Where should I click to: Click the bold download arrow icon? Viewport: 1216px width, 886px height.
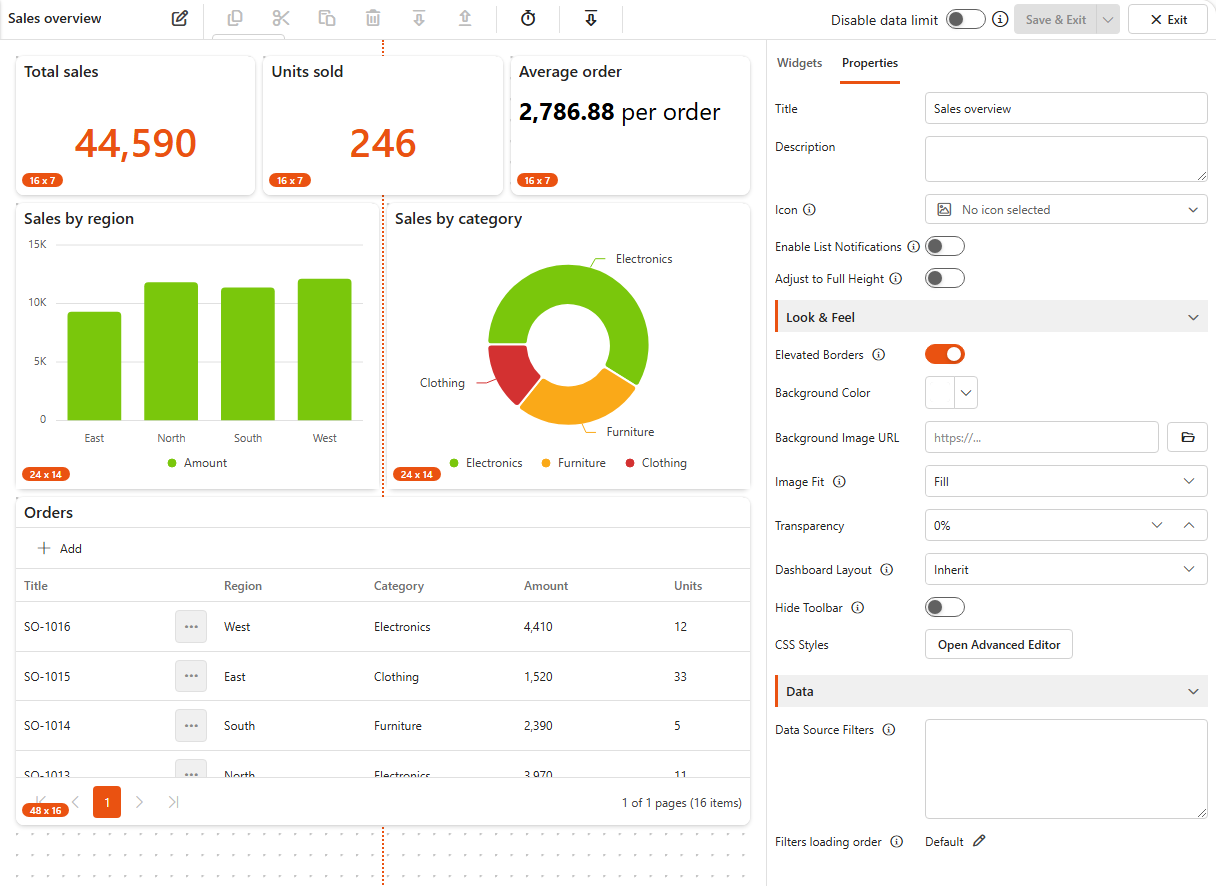tap(591, 18)
